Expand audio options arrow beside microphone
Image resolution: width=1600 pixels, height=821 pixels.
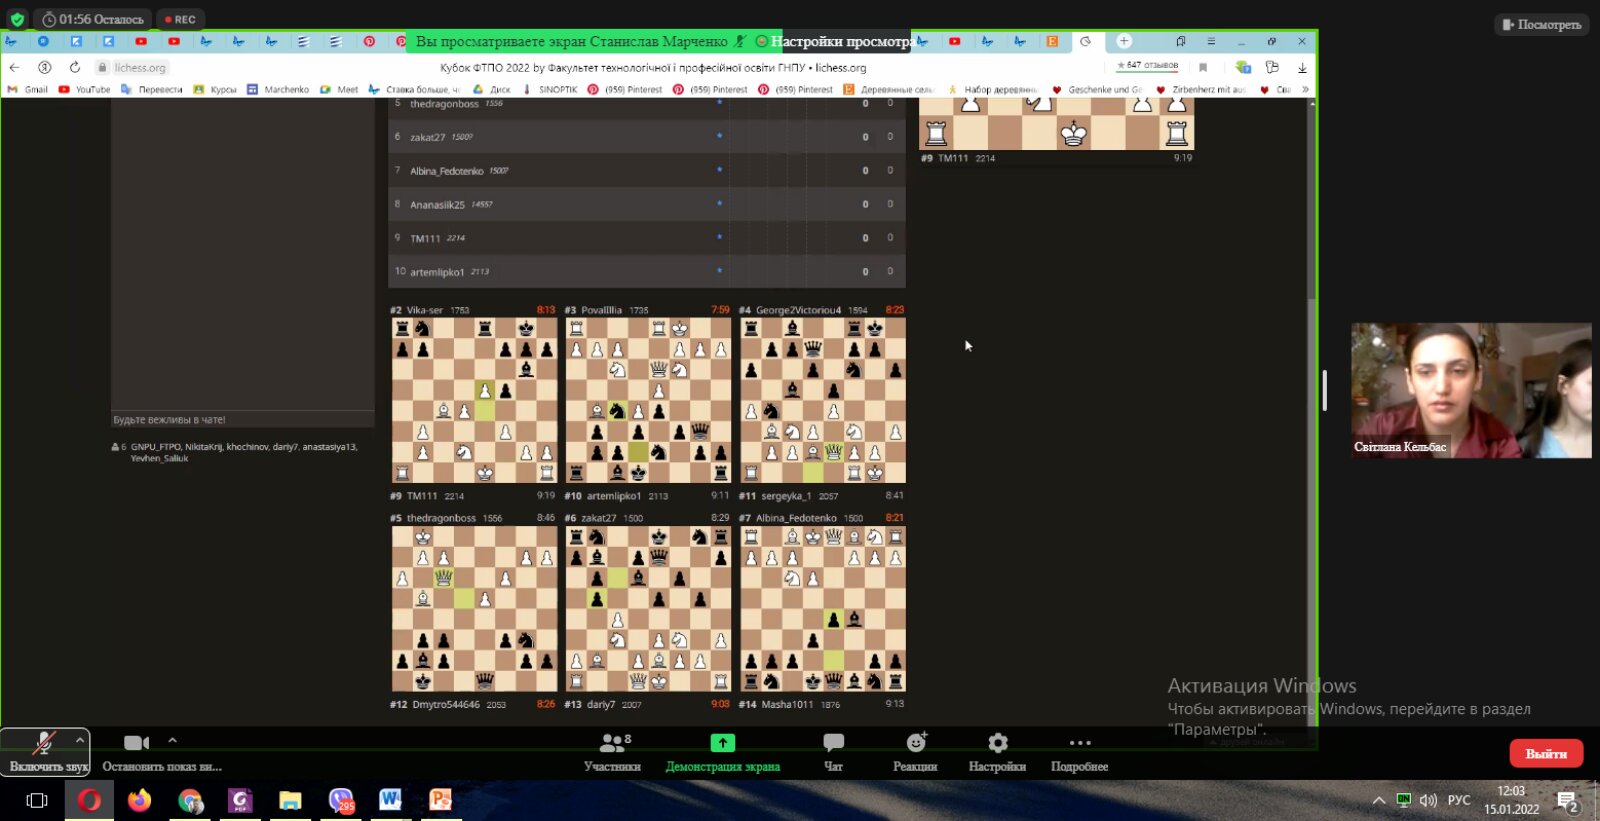80,740
